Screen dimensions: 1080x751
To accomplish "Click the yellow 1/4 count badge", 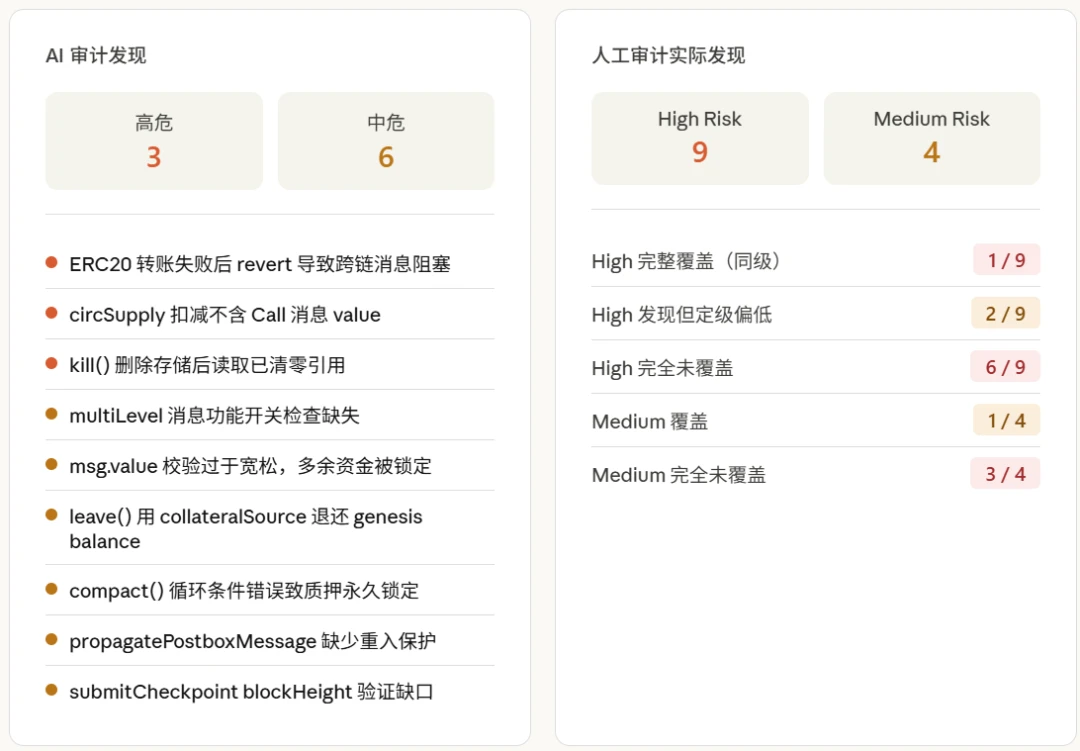I will pos(1005,421).
